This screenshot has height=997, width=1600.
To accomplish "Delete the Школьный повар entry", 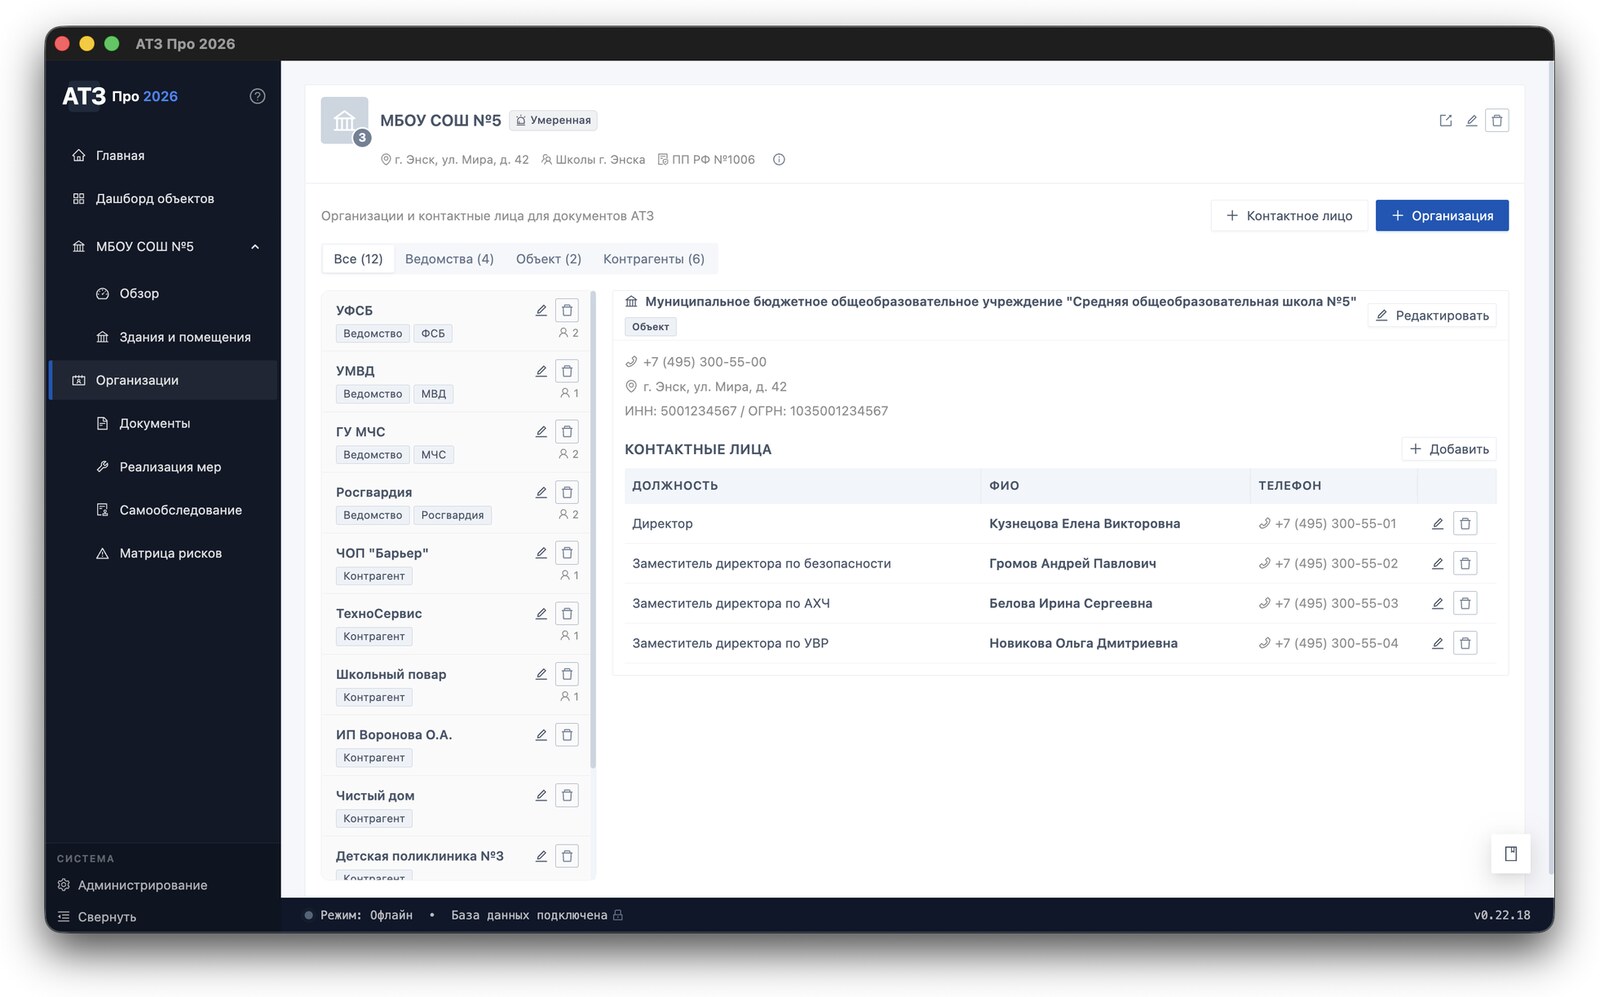I will (567, 674).
